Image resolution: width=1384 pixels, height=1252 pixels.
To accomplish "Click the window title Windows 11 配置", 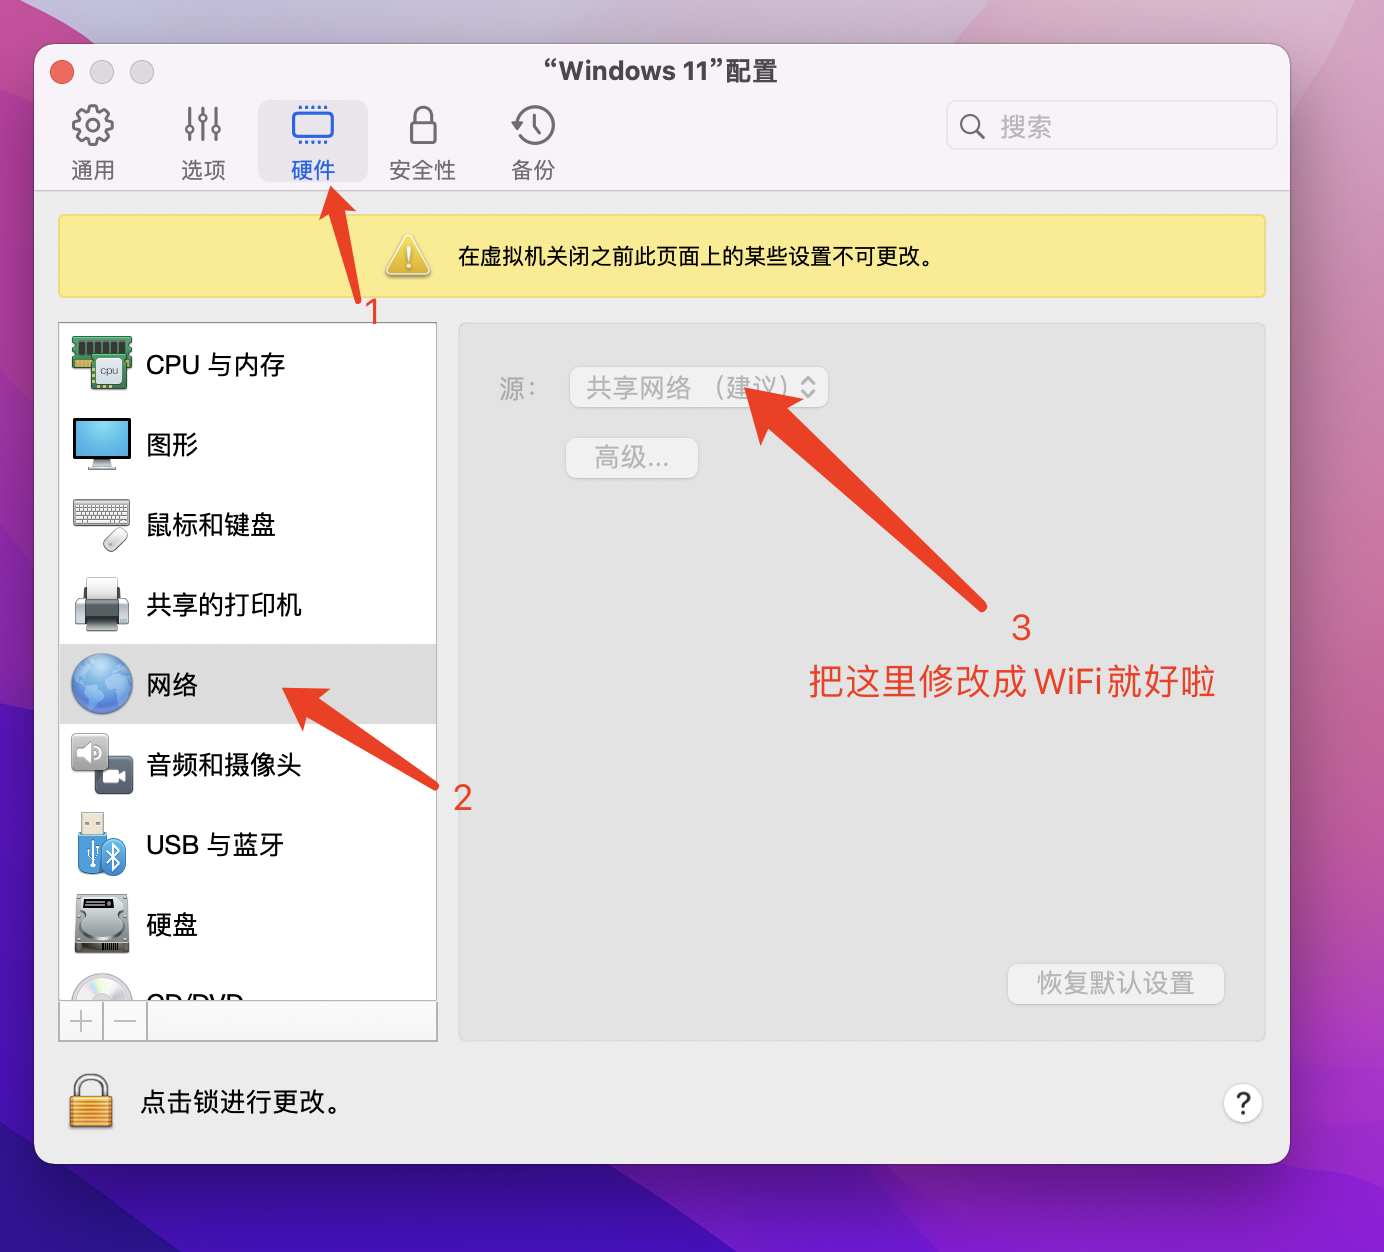I will pos(659,70).
